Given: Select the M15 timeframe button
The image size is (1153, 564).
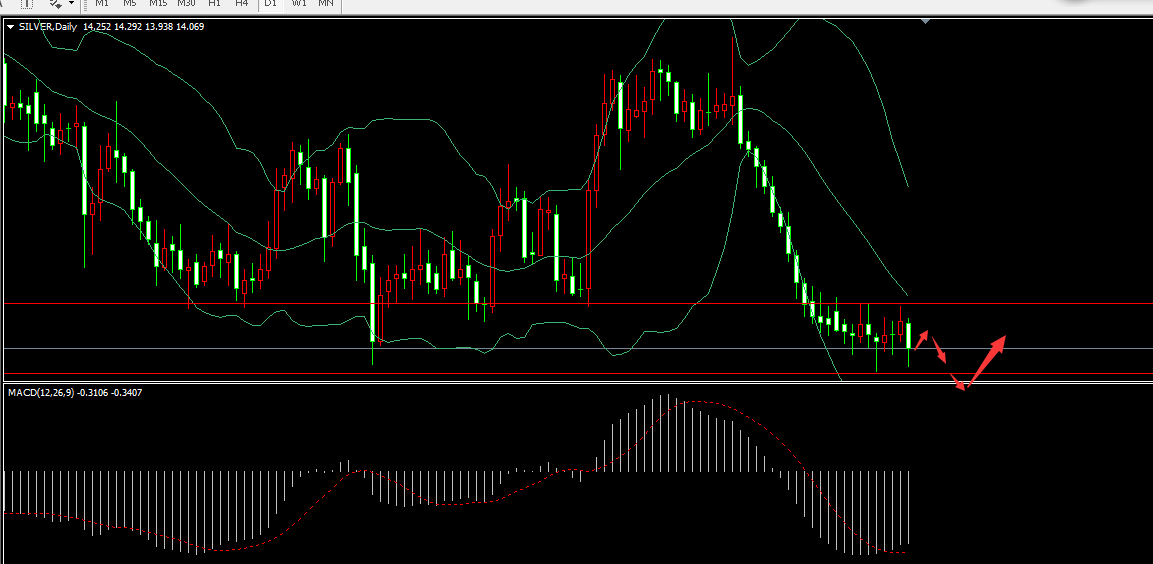Looking at the screenshot, I should tap(158, 4).
